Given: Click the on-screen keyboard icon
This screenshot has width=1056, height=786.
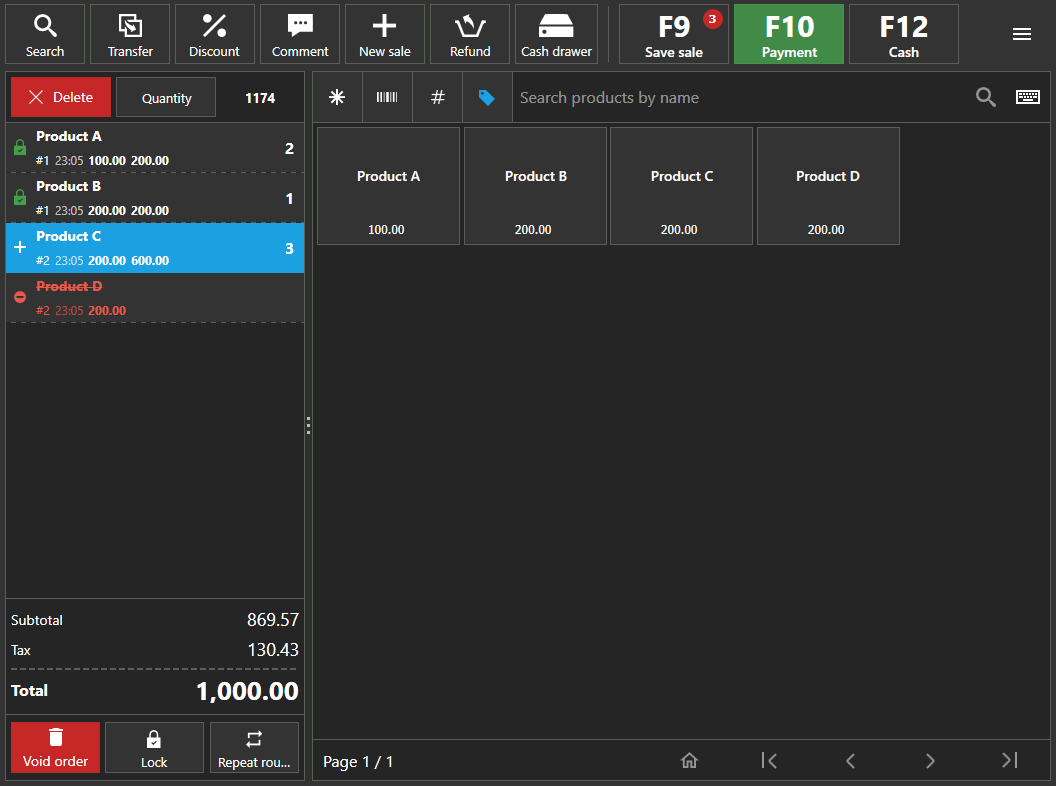Looking at the screenshot, I should pyautogui.click(x=1027, y=97).
